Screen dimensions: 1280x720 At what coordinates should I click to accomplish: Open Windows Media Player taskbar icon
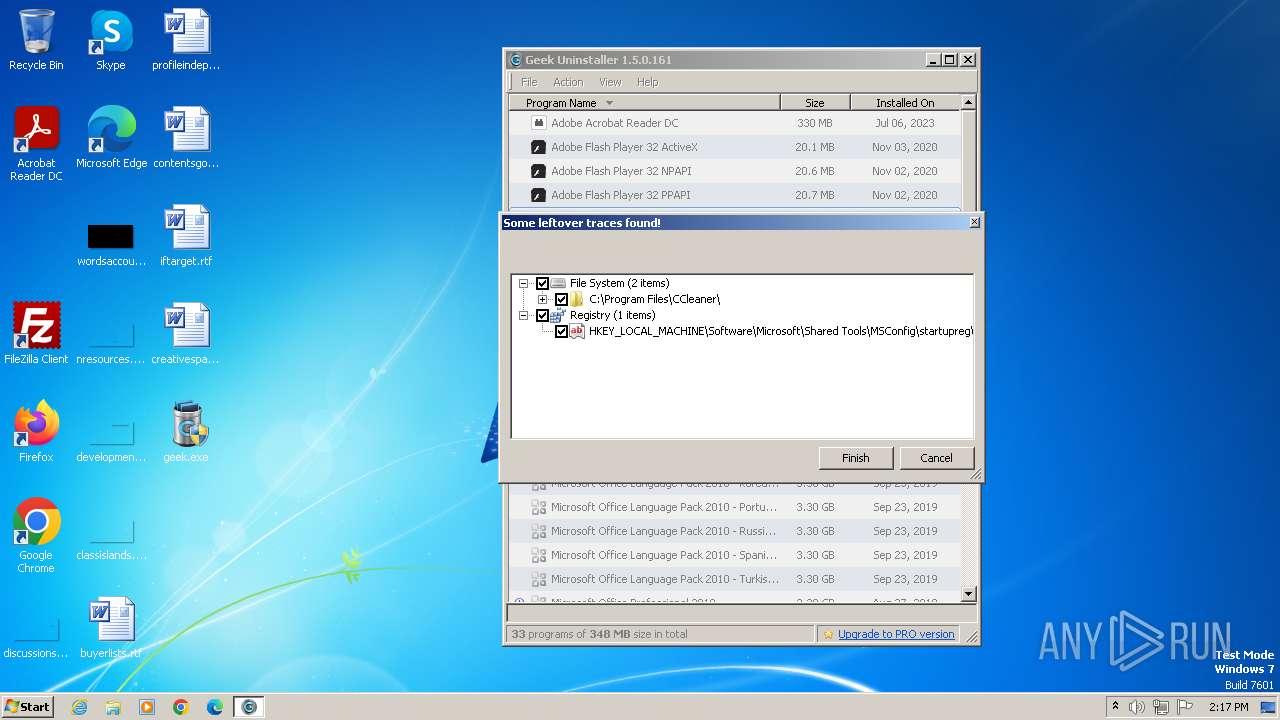(147, 707)
